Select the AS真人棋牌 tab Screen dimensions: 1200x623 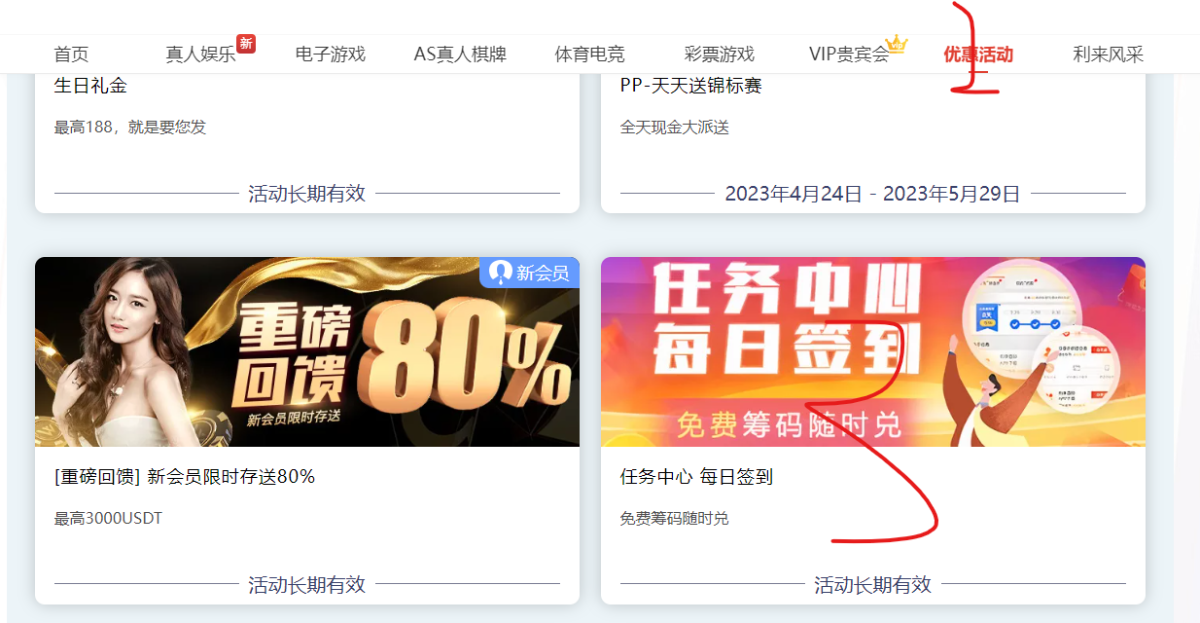[x=460, y=54]
